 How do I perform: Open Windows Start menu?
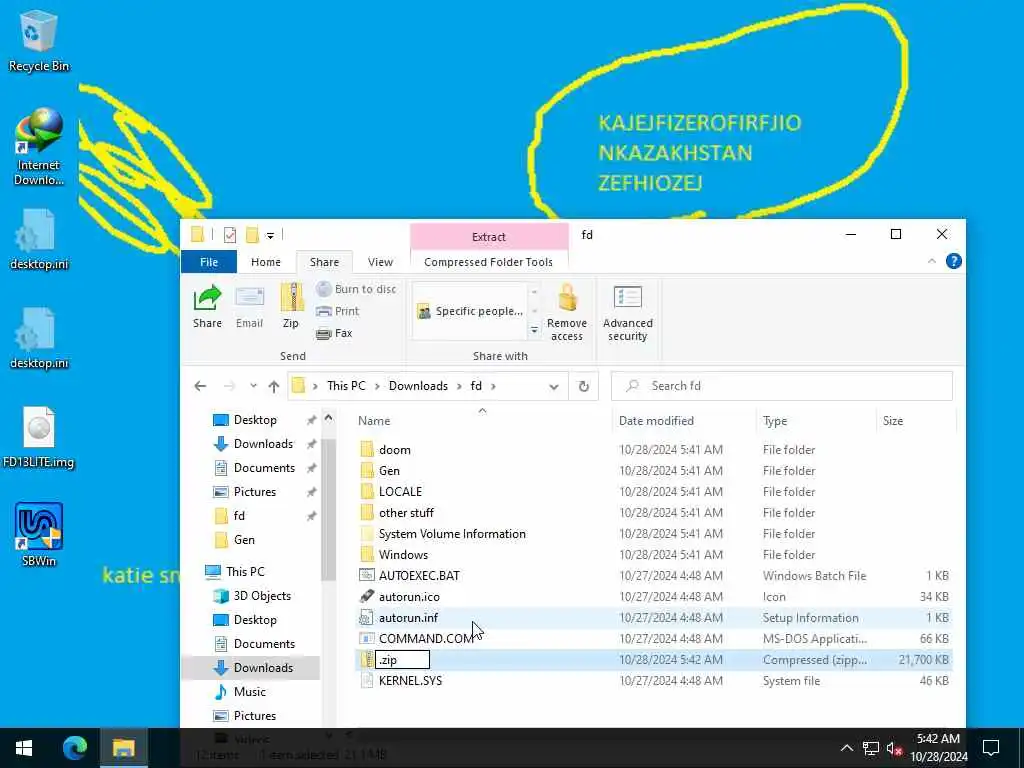24,748
